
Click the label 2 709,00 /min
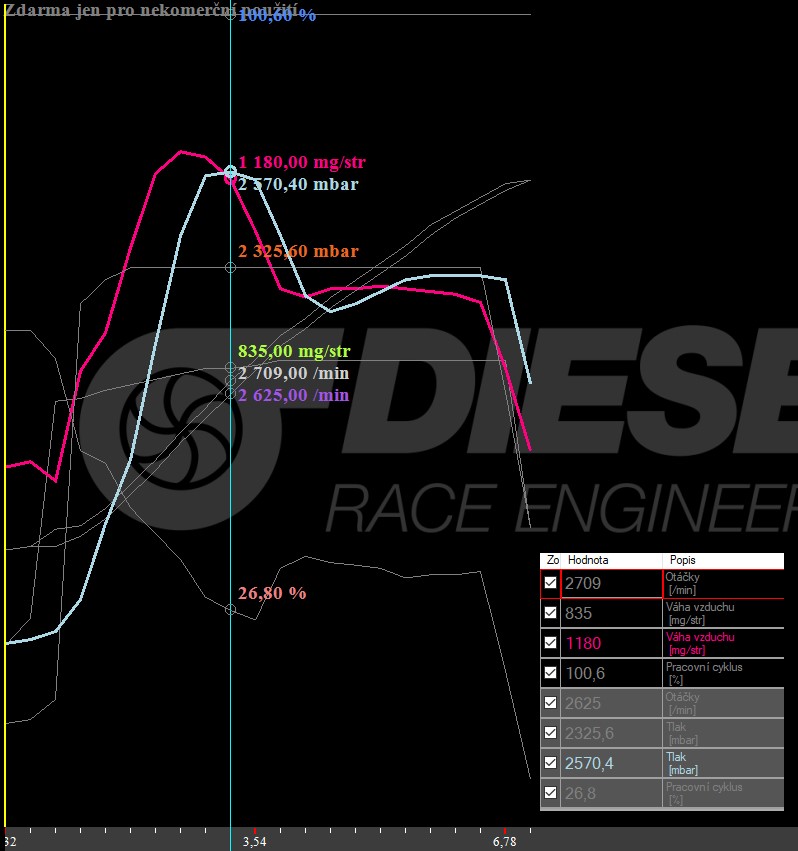[293, 373]
